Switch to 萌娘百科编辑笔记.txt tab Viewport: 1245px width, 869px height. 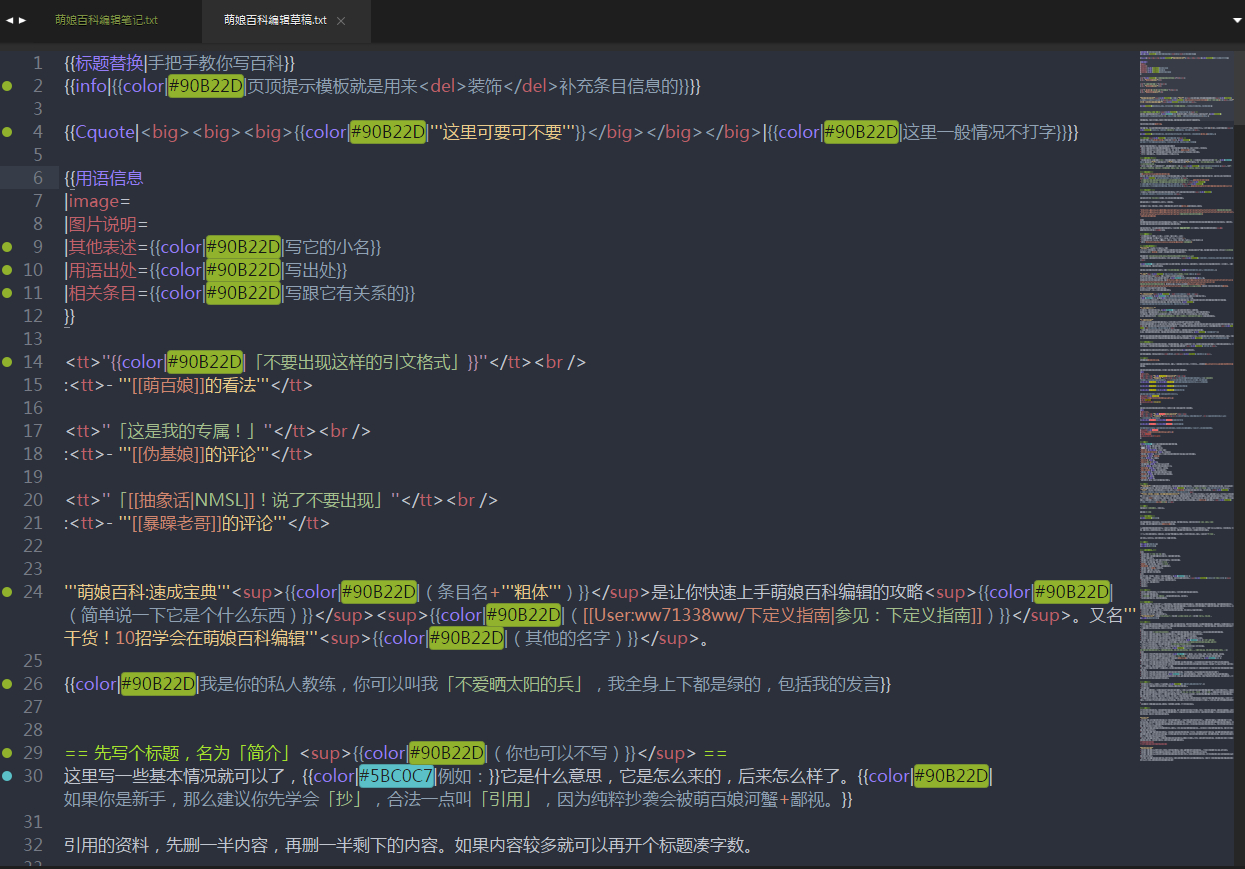pos(106,20)
